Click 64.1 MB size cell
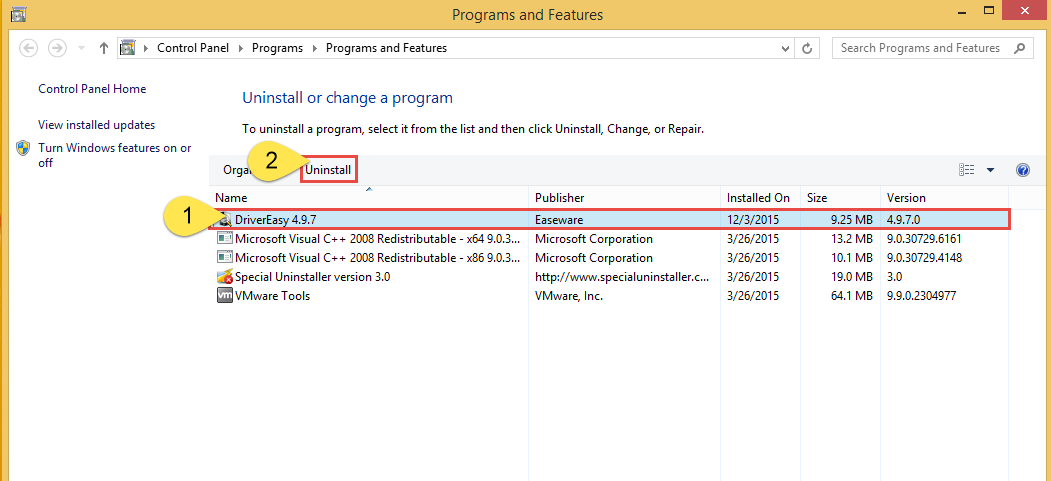The width and height of the screenshot is (1051, 481). coord(850,295)
